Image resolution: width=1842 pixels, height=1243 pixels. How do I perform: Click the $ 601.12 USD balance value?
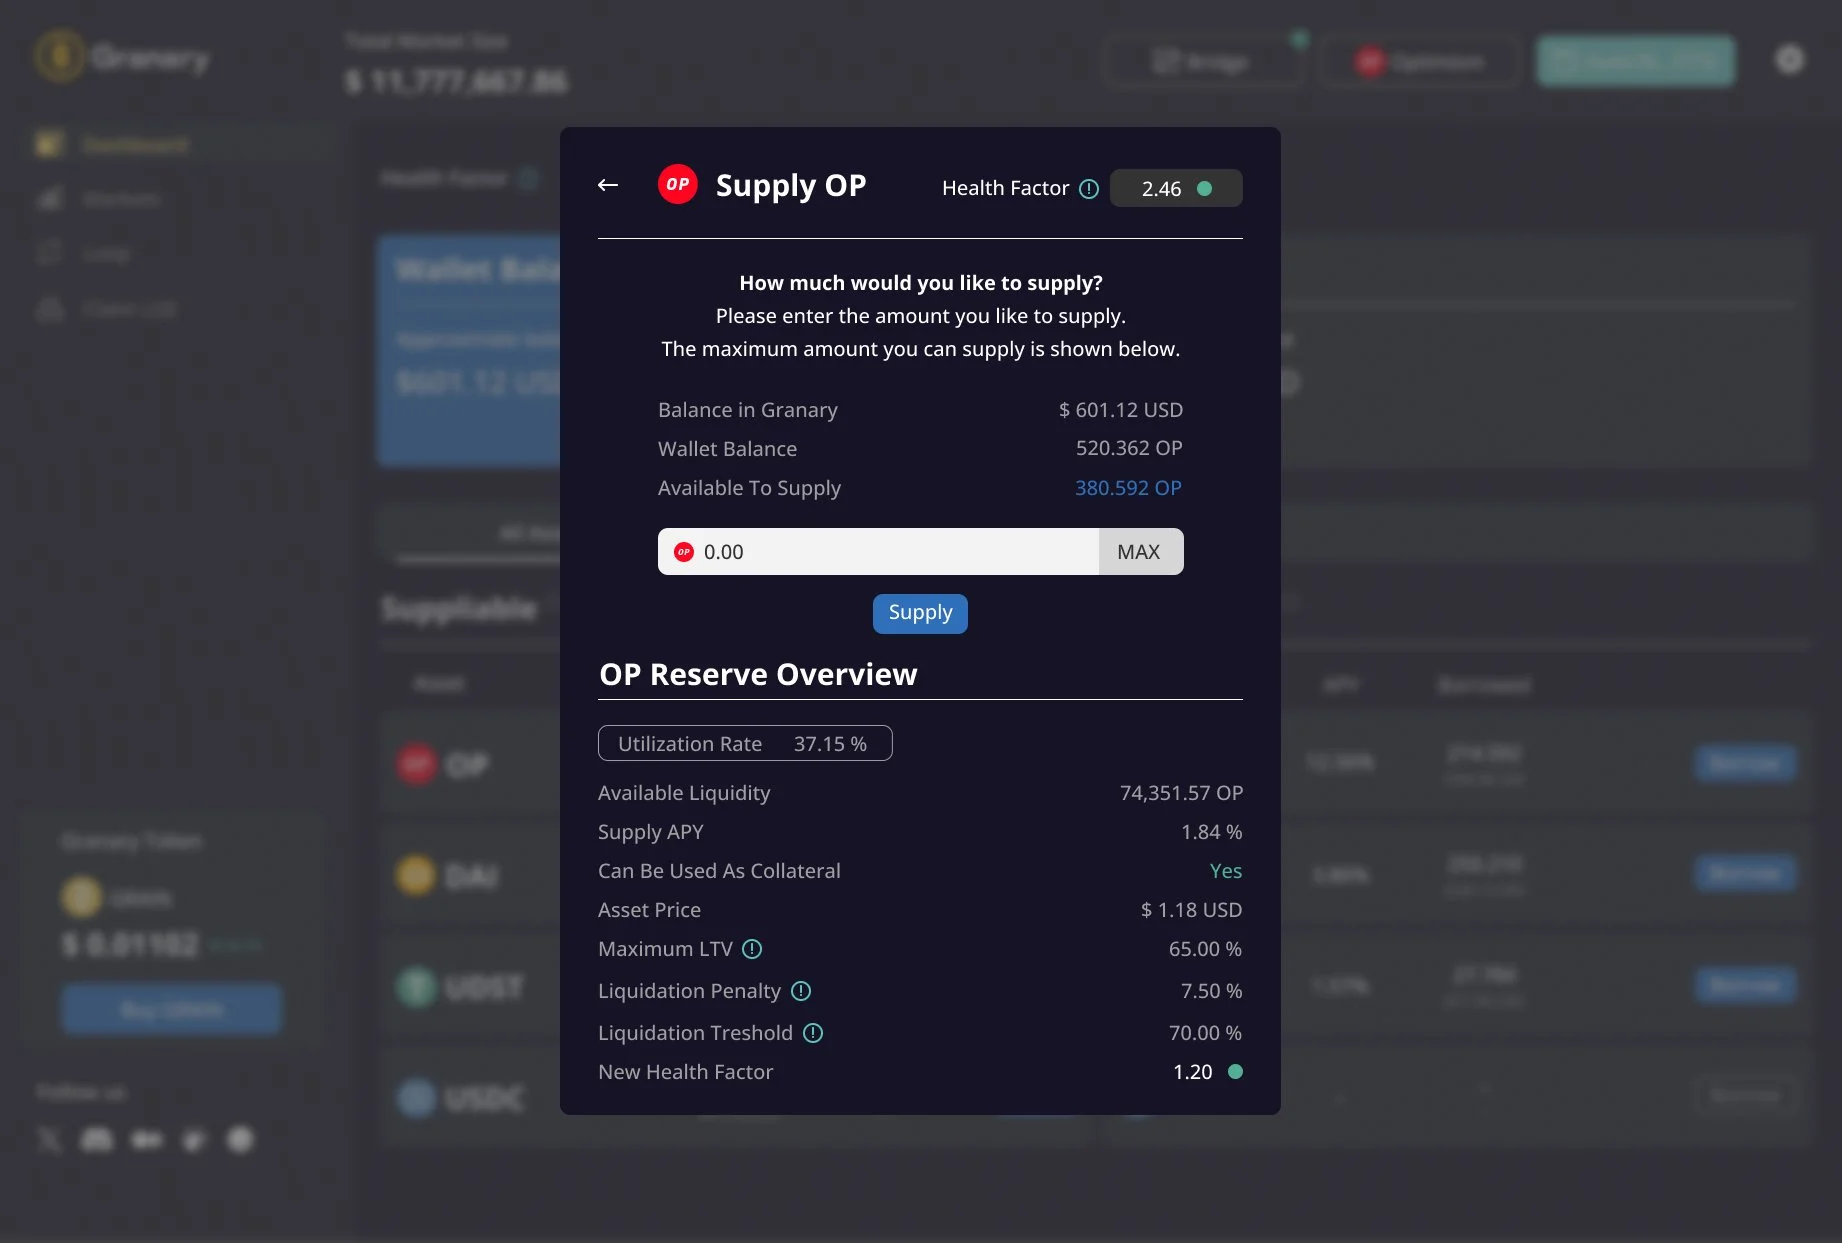click(x=1121, y=410)
